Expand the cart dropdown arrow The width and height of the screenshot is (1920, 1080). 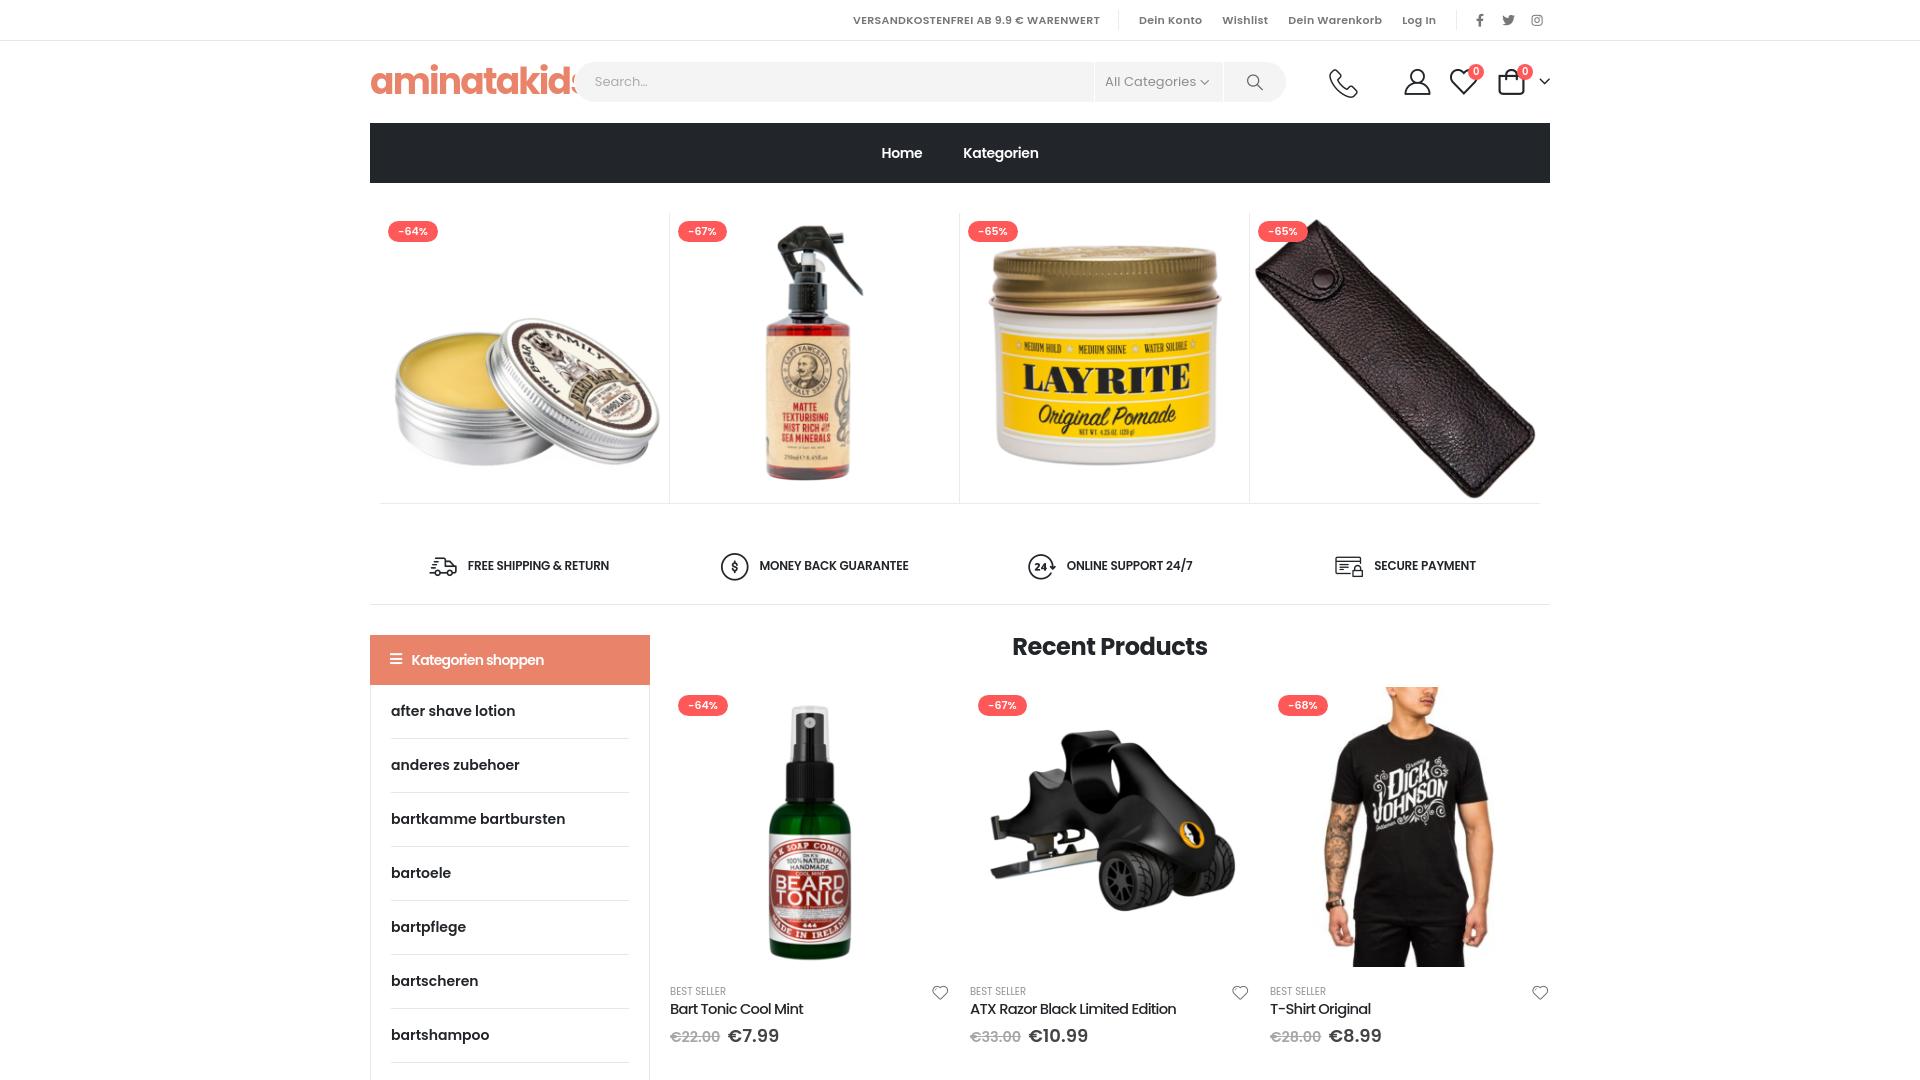coord(1544,82)
